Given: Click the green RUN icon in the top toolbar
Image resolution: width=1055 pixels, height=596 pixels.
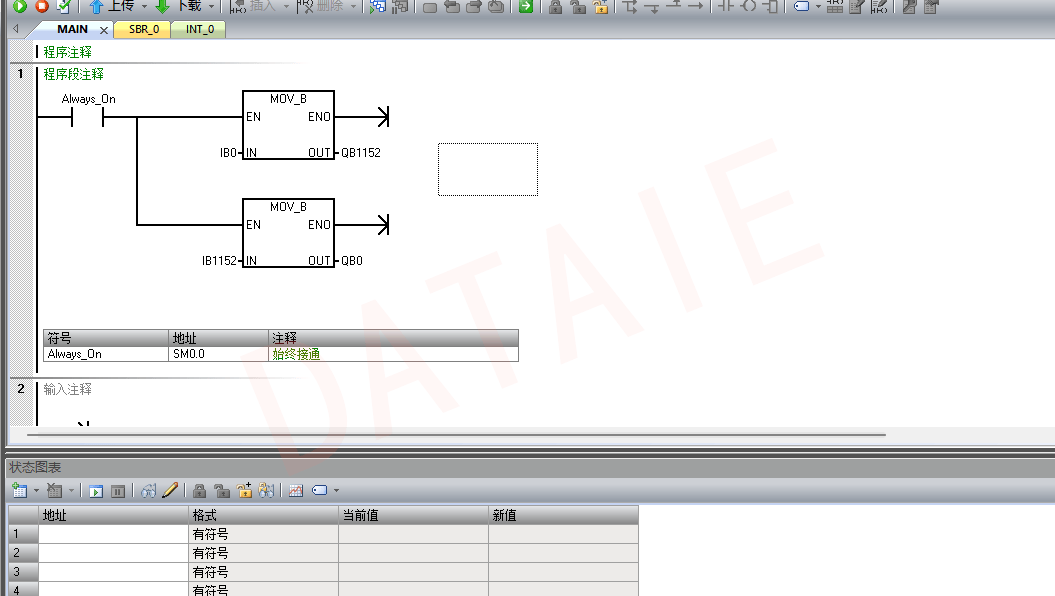Looking at the screenshot, I should pyautogui.click(x=20, y=6).
